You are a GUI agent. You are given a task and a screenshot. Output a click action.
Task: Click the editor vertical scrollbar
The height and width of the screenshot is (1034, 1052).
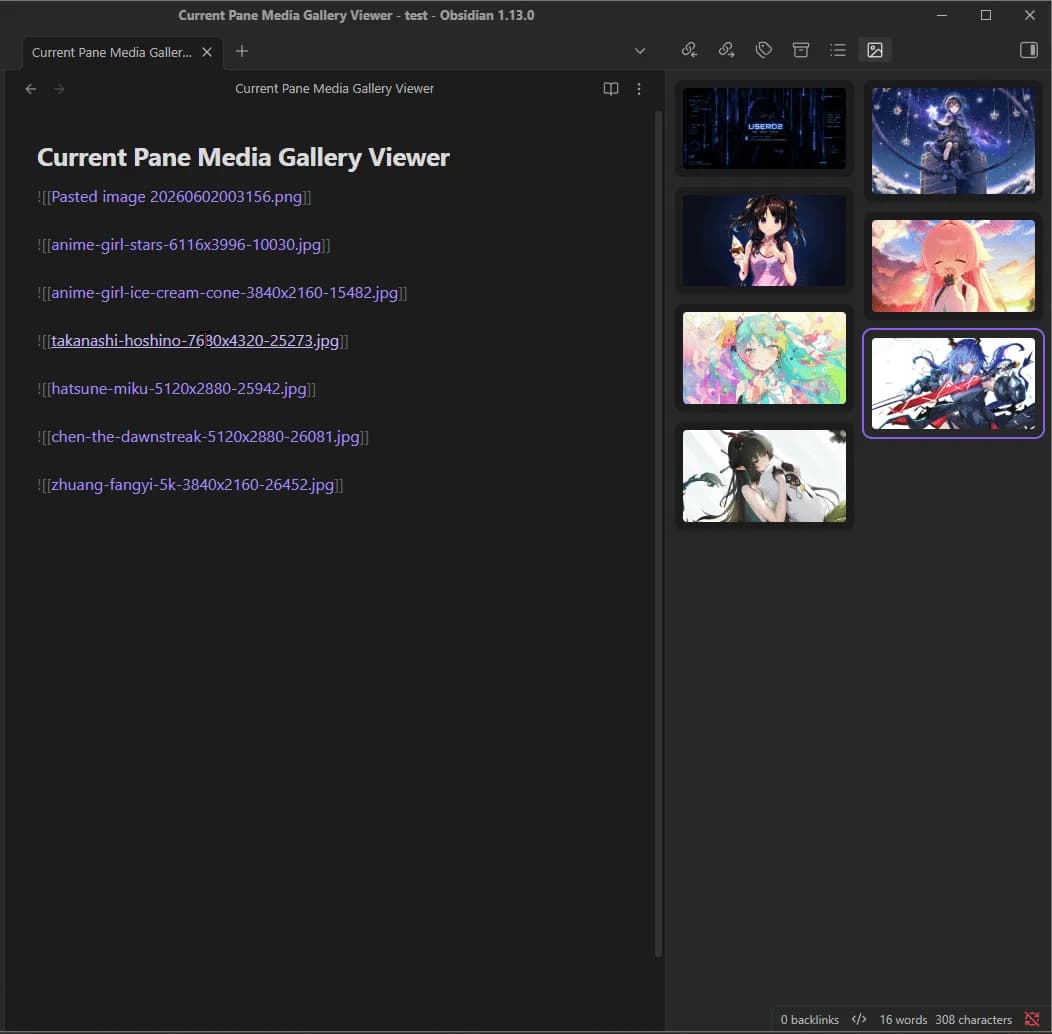click(658, 533)
